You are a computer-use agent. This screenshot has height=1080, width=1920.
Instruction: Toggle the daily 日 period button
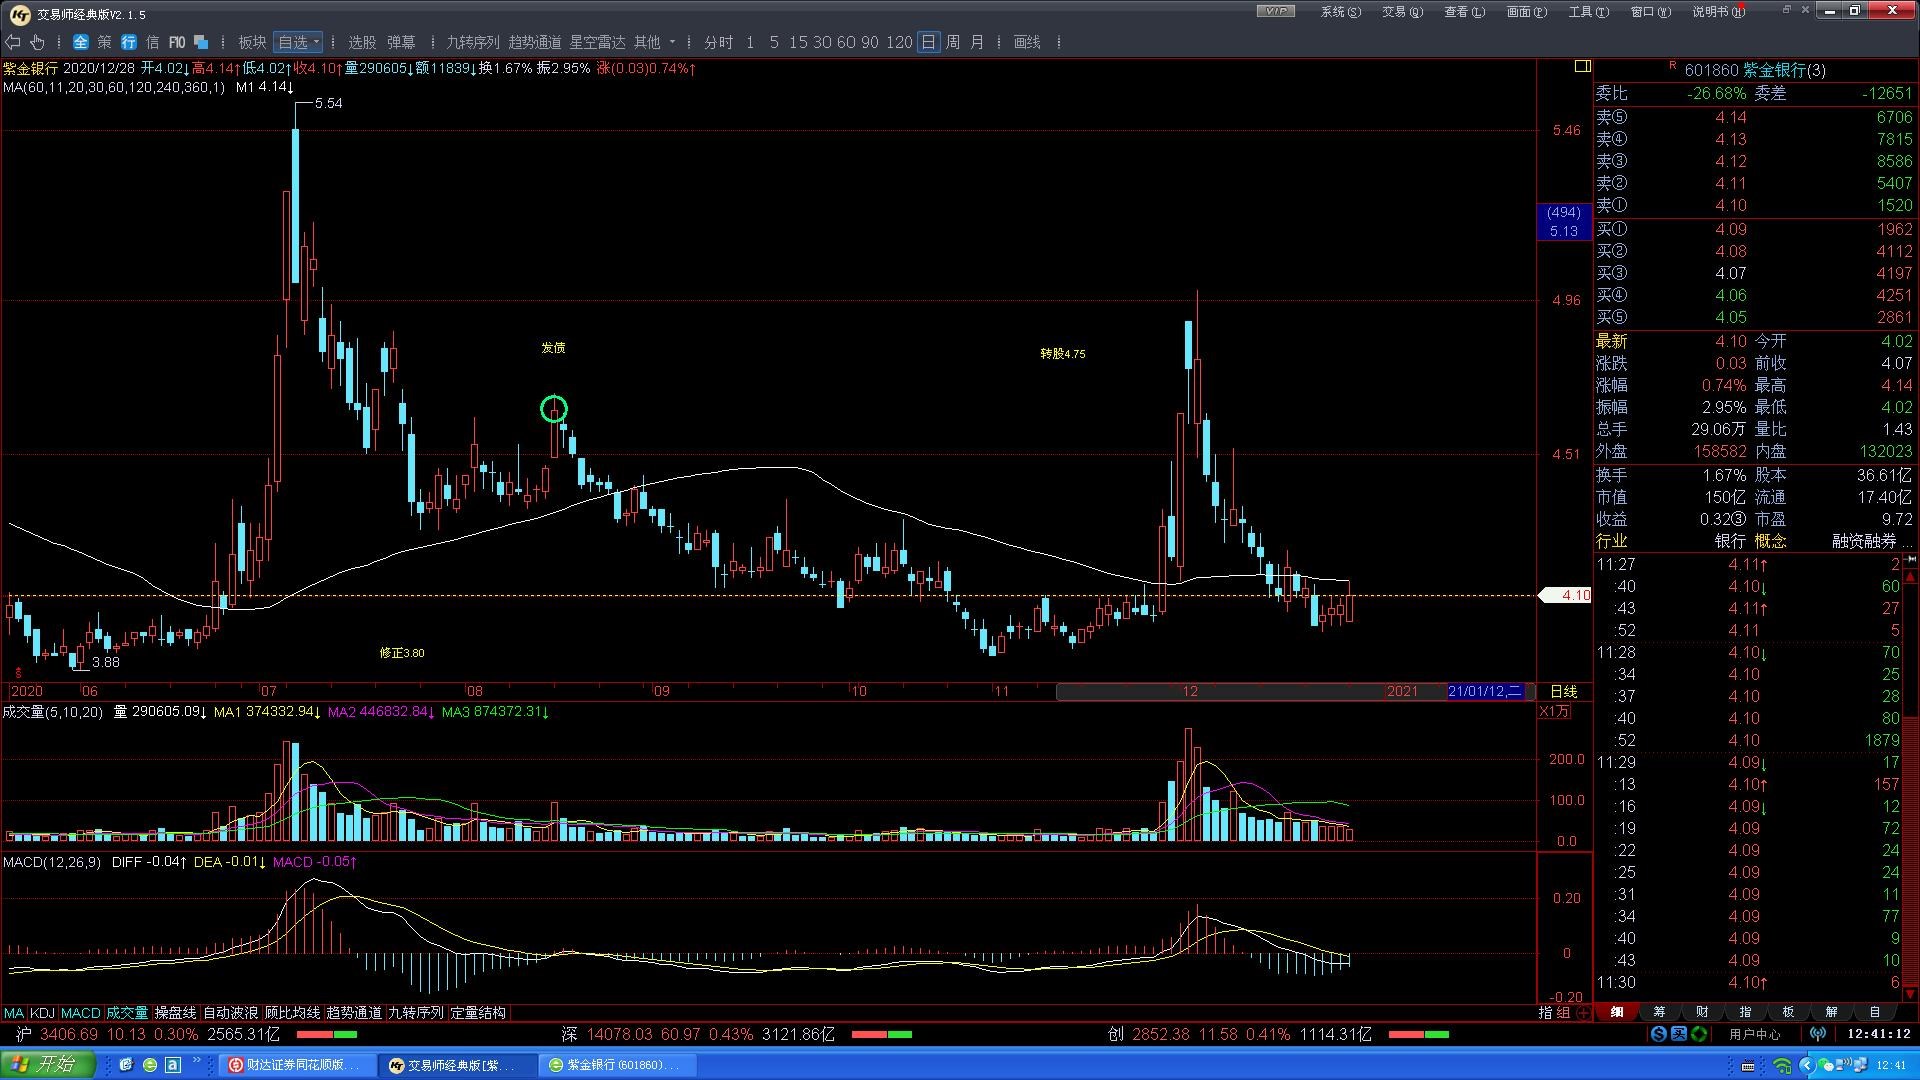coord(928,42)
